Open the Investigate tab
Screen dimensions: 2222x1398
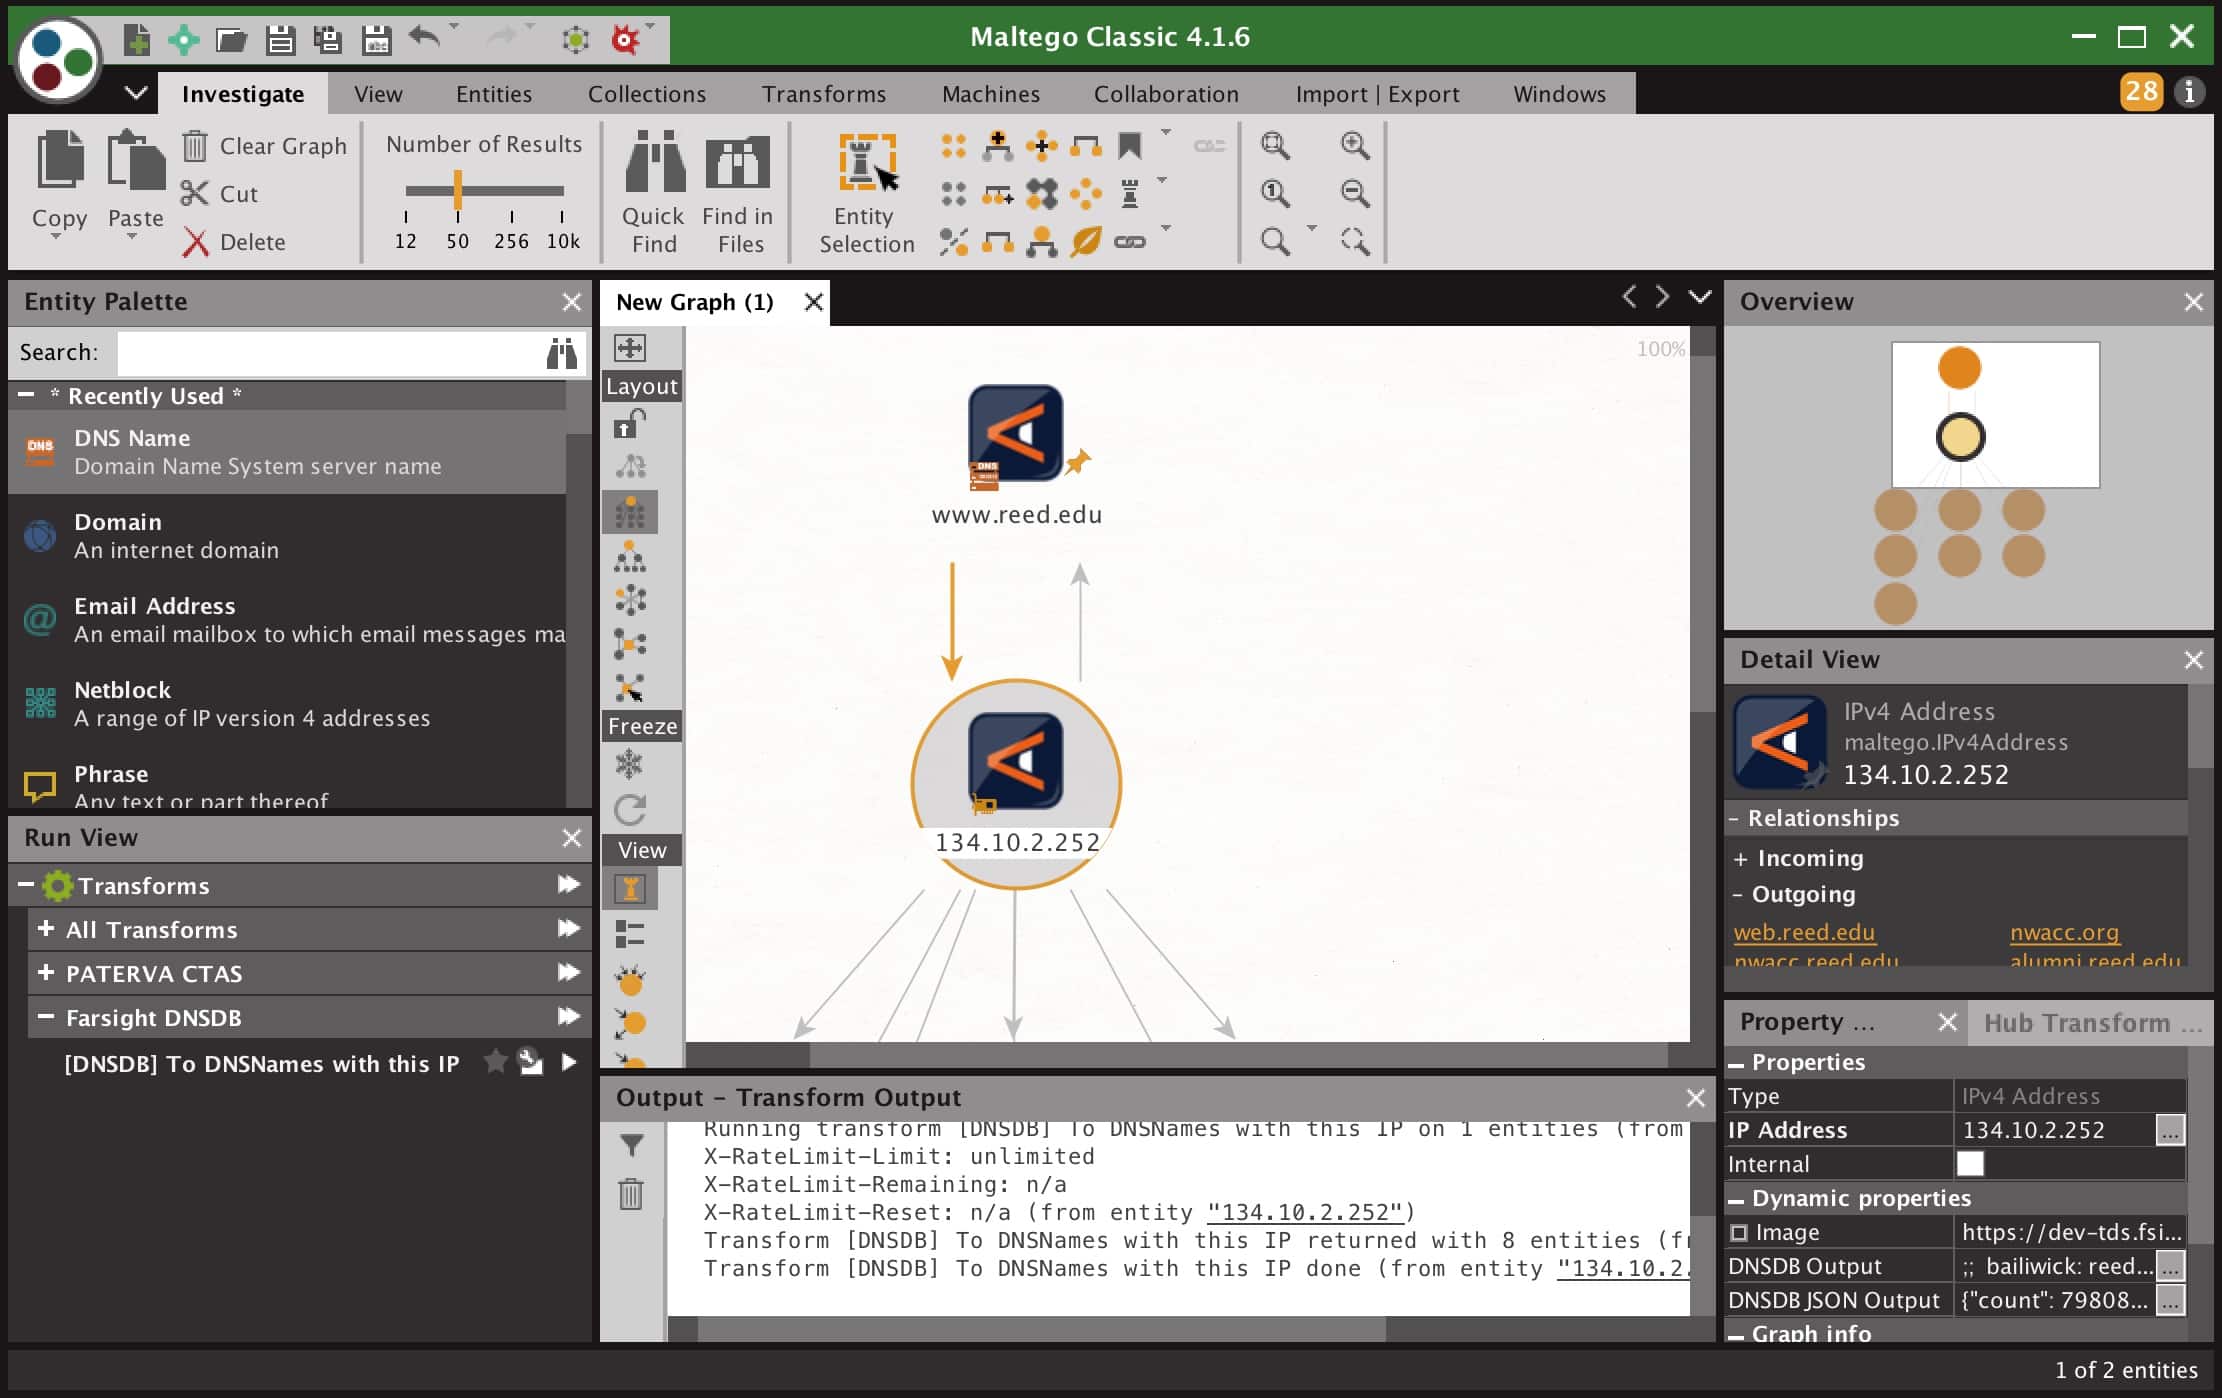(243, 94)
